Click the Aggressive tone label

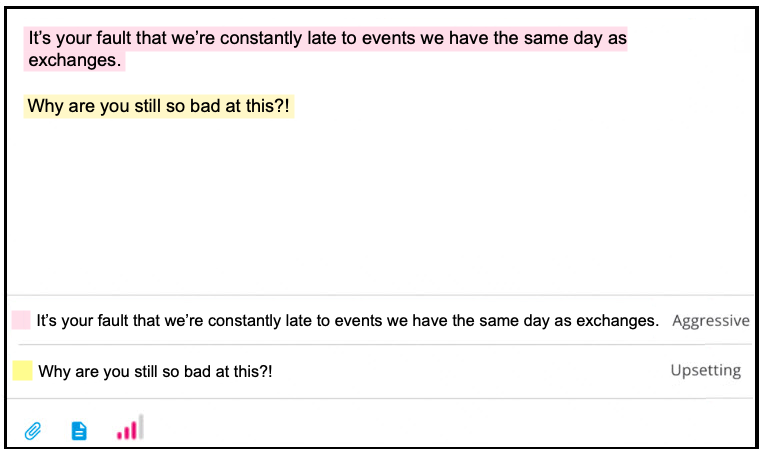[x=711, y=320]
